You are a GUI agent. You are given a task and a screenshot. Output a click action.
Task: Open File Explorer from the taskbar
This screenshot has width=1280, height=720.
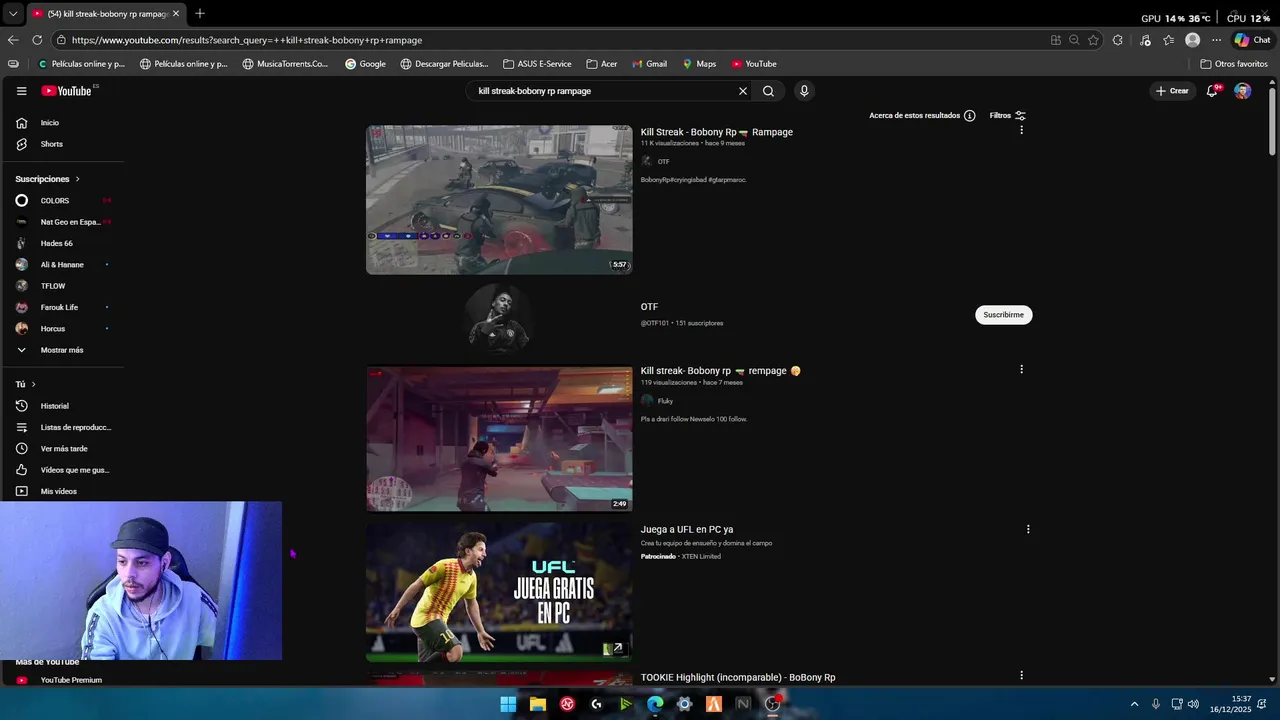[537, 704]
